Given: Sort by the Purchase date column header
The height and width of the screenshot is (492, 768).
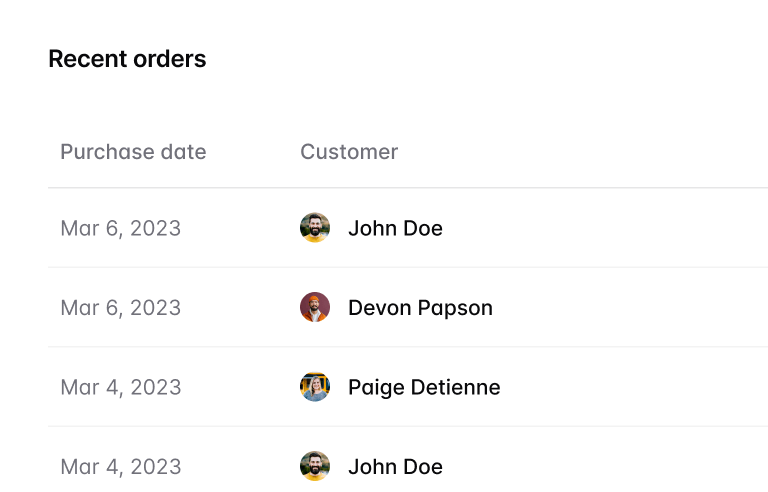Looking at the screenshot, I should tap(133, 152).
